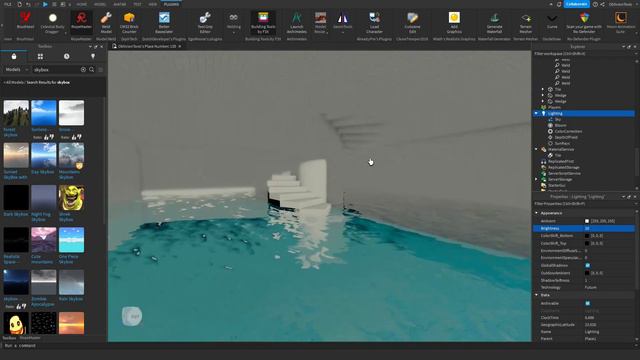Open Celestial Body Dragger plugin
Screen dimensions: 640x360
coord(52,22)
